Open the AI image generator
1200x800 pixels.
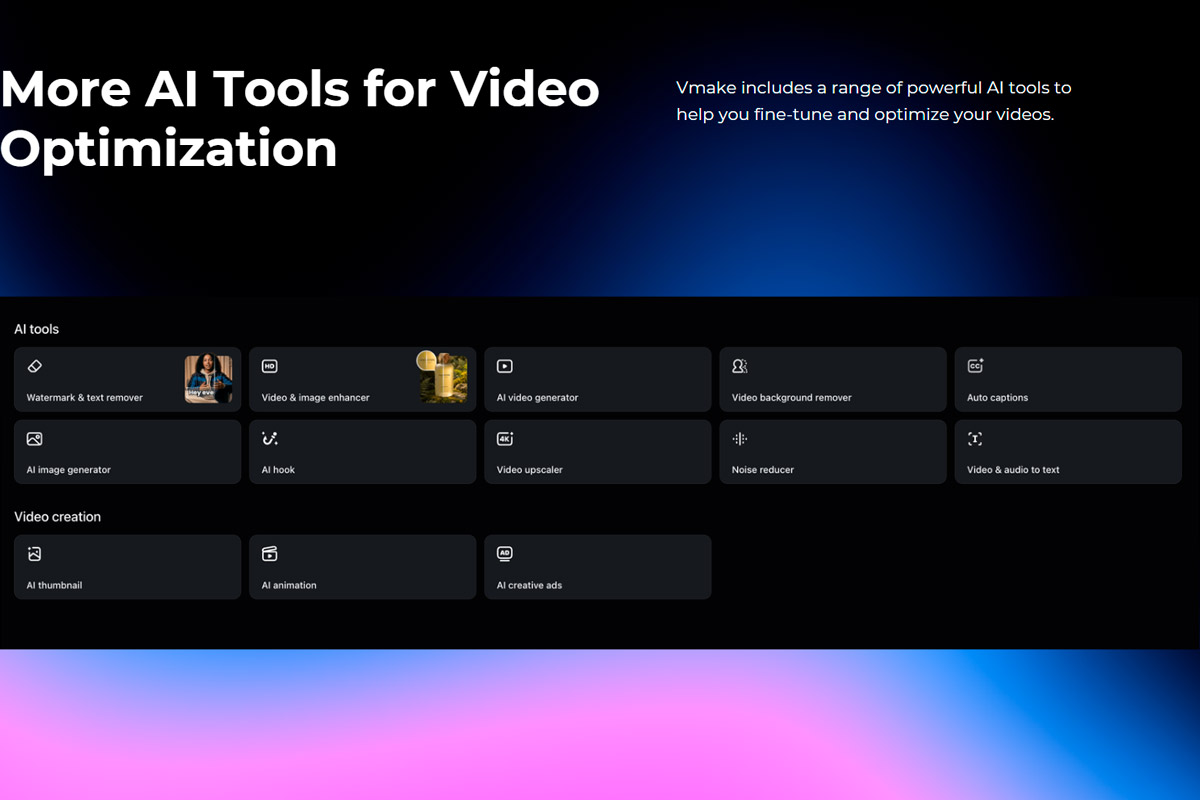click(x=127, y=452)
